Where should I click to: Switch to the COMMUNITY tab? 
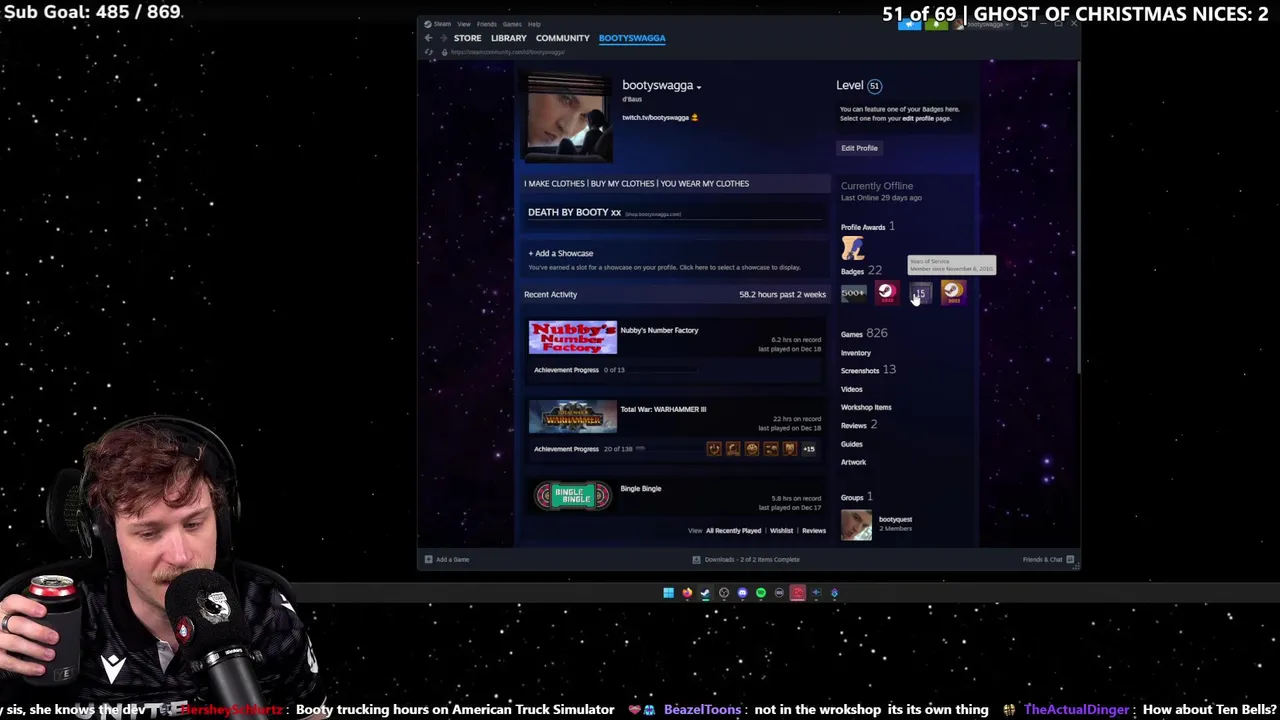click(x=563, y=38)
